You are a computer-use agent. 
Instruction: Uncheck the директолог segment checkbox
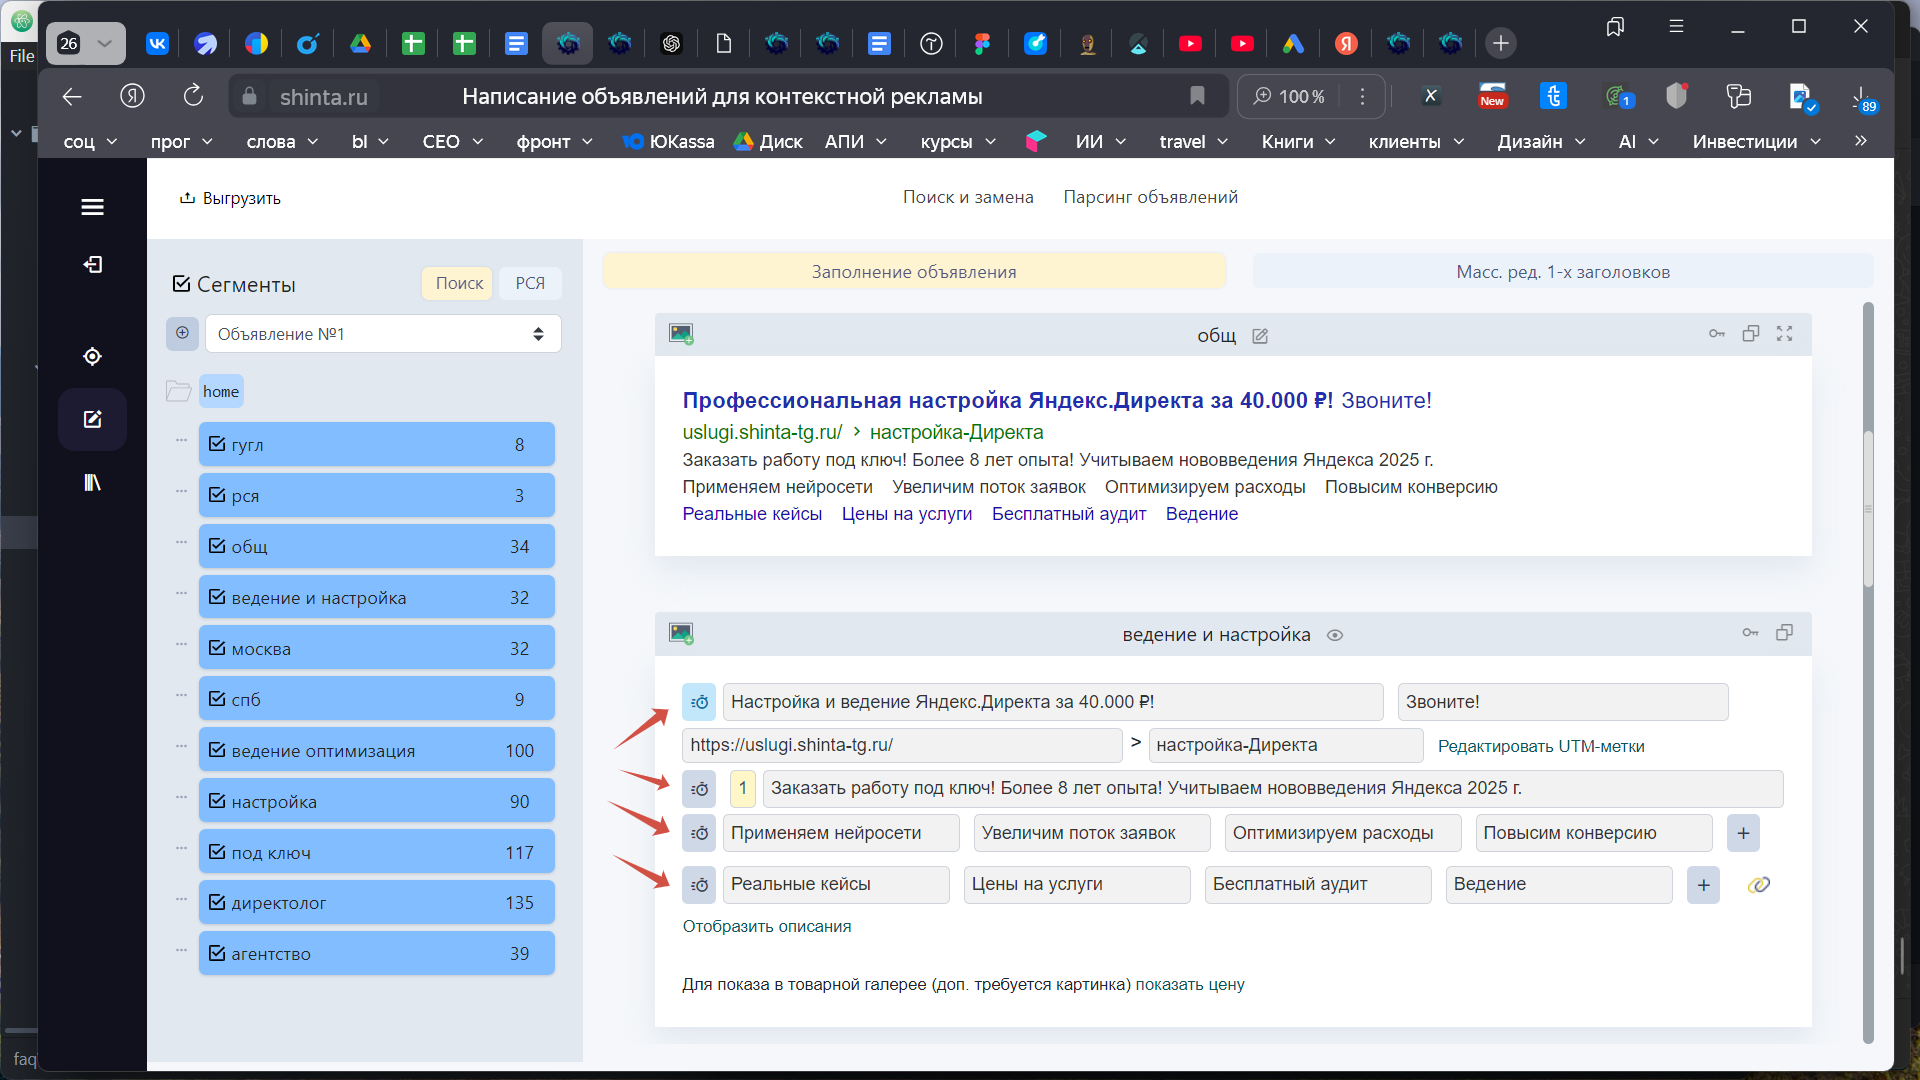(217, 902)
